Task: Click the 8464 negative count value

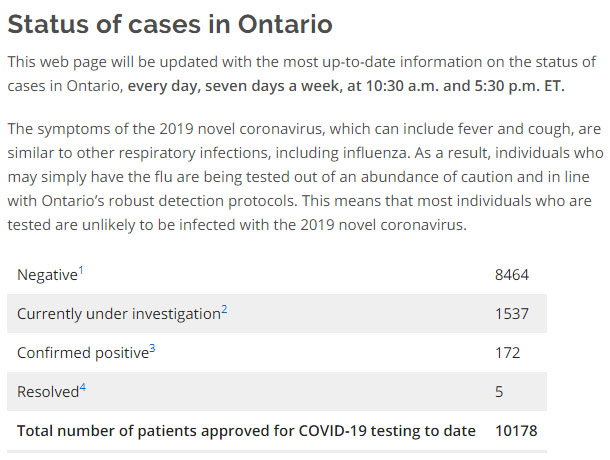Action: [511, 274]
